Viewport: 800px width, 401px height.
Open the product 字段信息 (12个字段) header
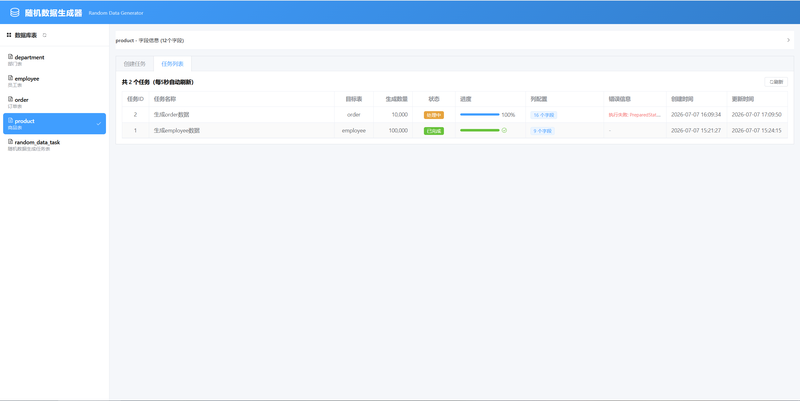coord(455,40)
